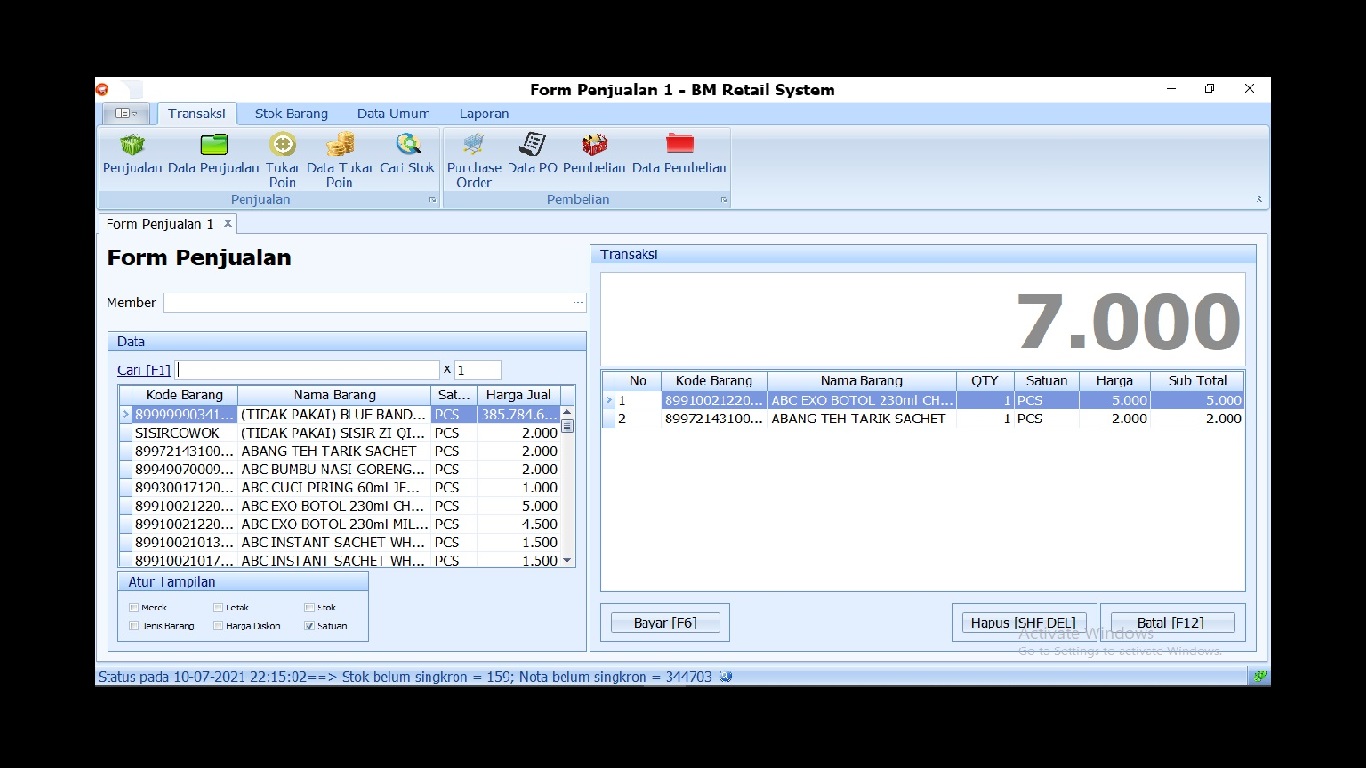
Task: Expand the Member field ellipsis selector
Action: [578, 302]
